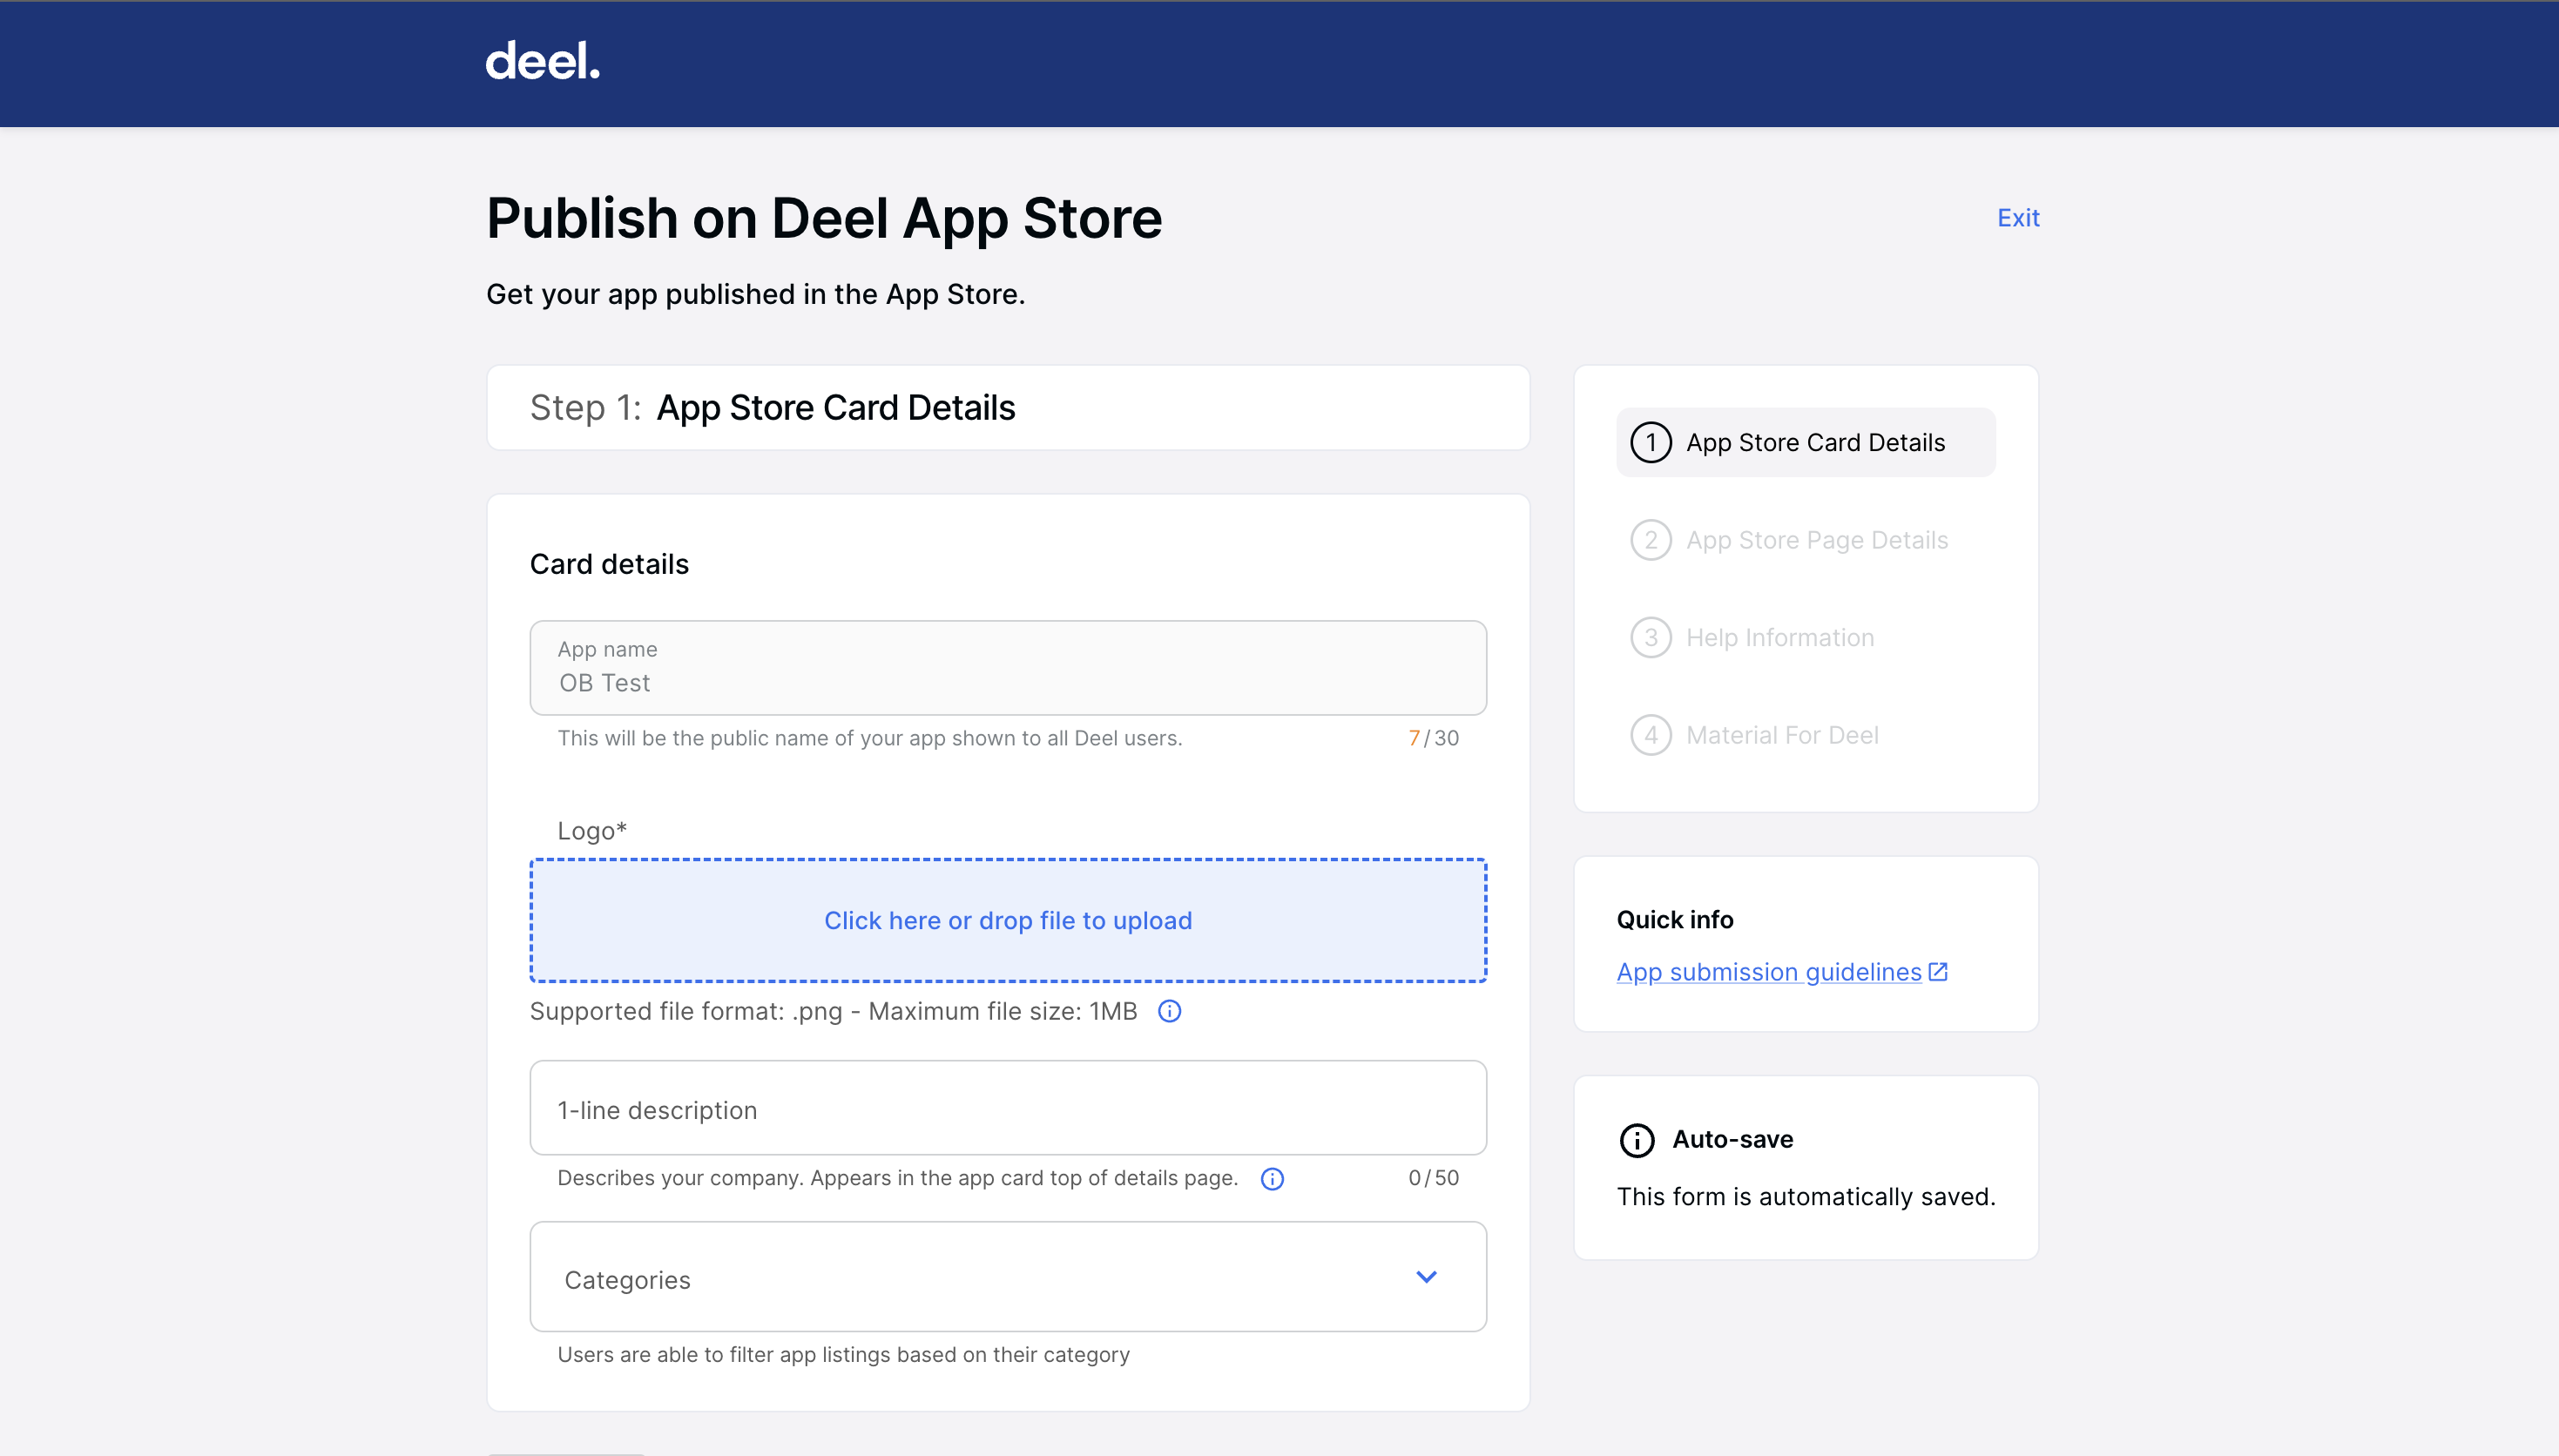Screen dimensions: 2559x1456
Task: Open App submission guidelines link
Action: (1769, 972)
